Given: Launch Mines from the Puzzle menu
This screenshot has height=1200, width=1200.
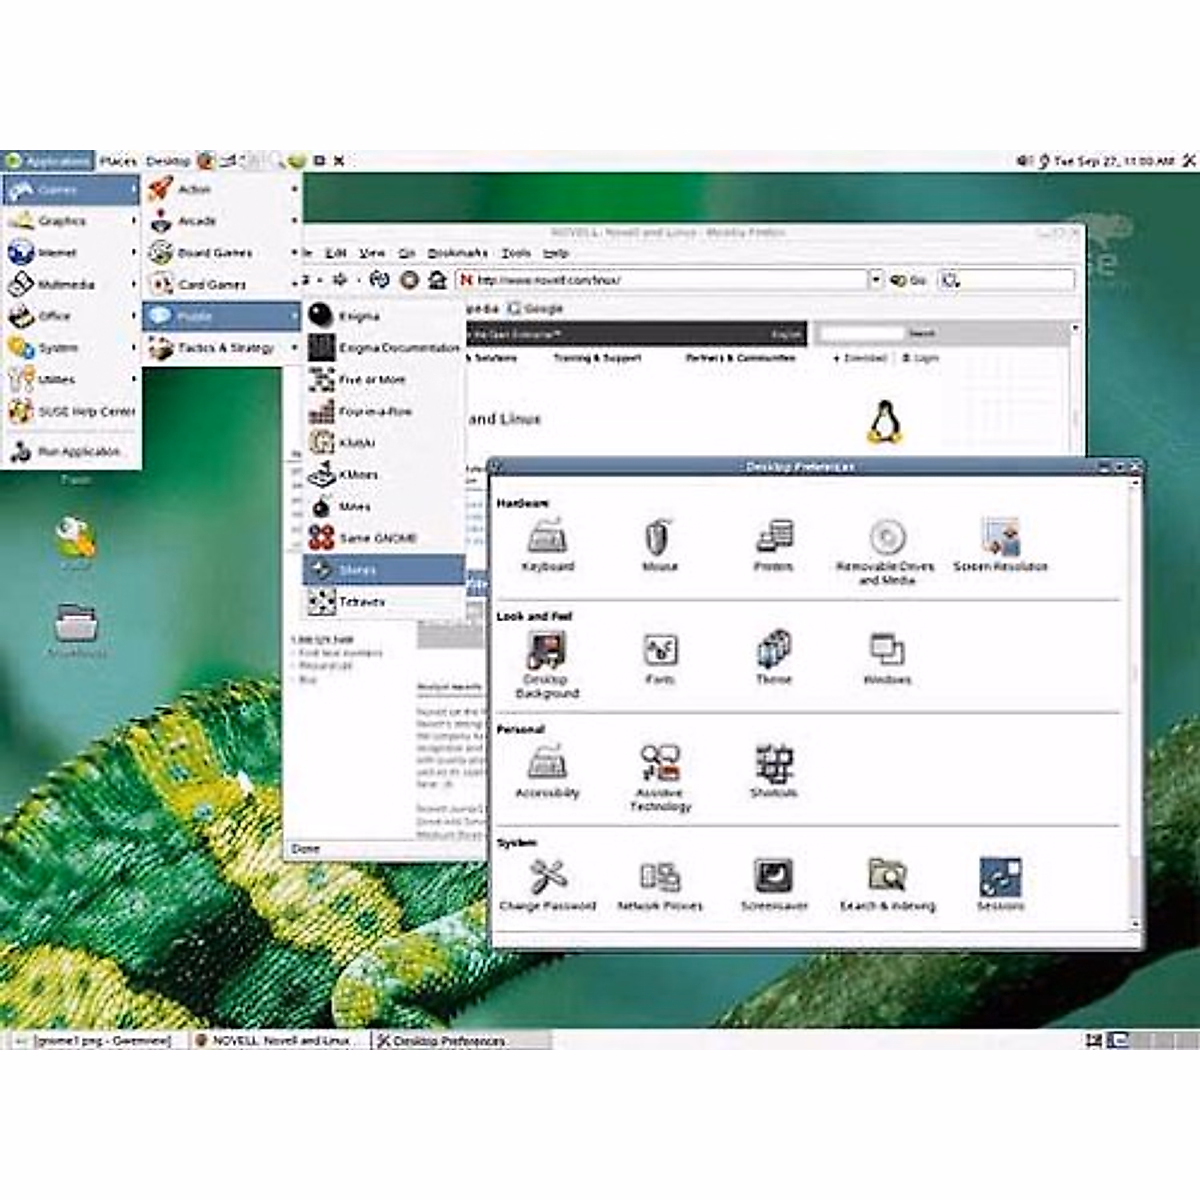Looking at the screenshot, I should coord(354,507).
